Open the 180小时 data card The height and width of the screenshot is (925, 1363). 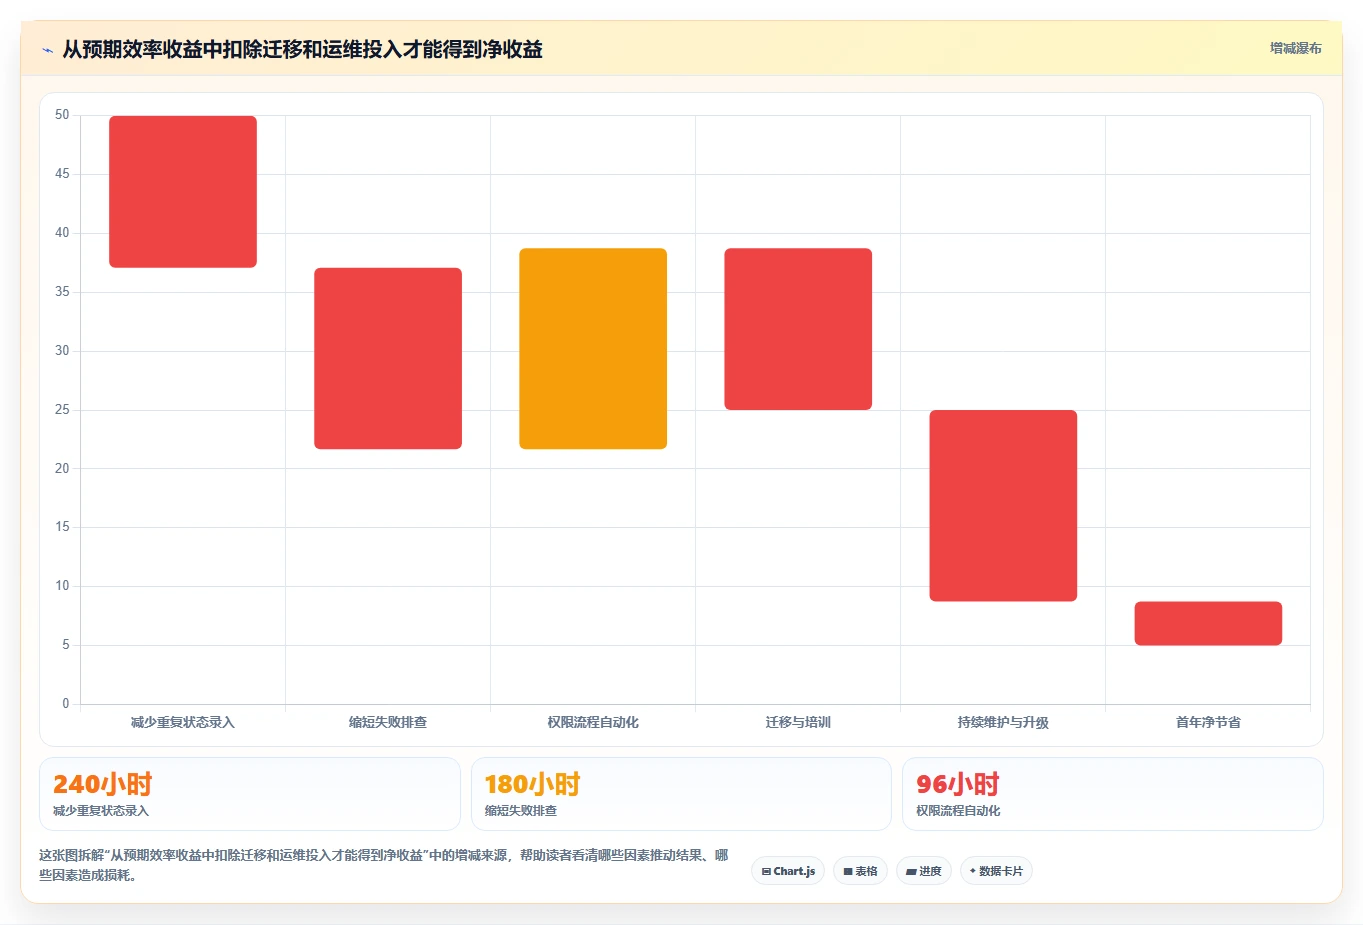point(681,794)
